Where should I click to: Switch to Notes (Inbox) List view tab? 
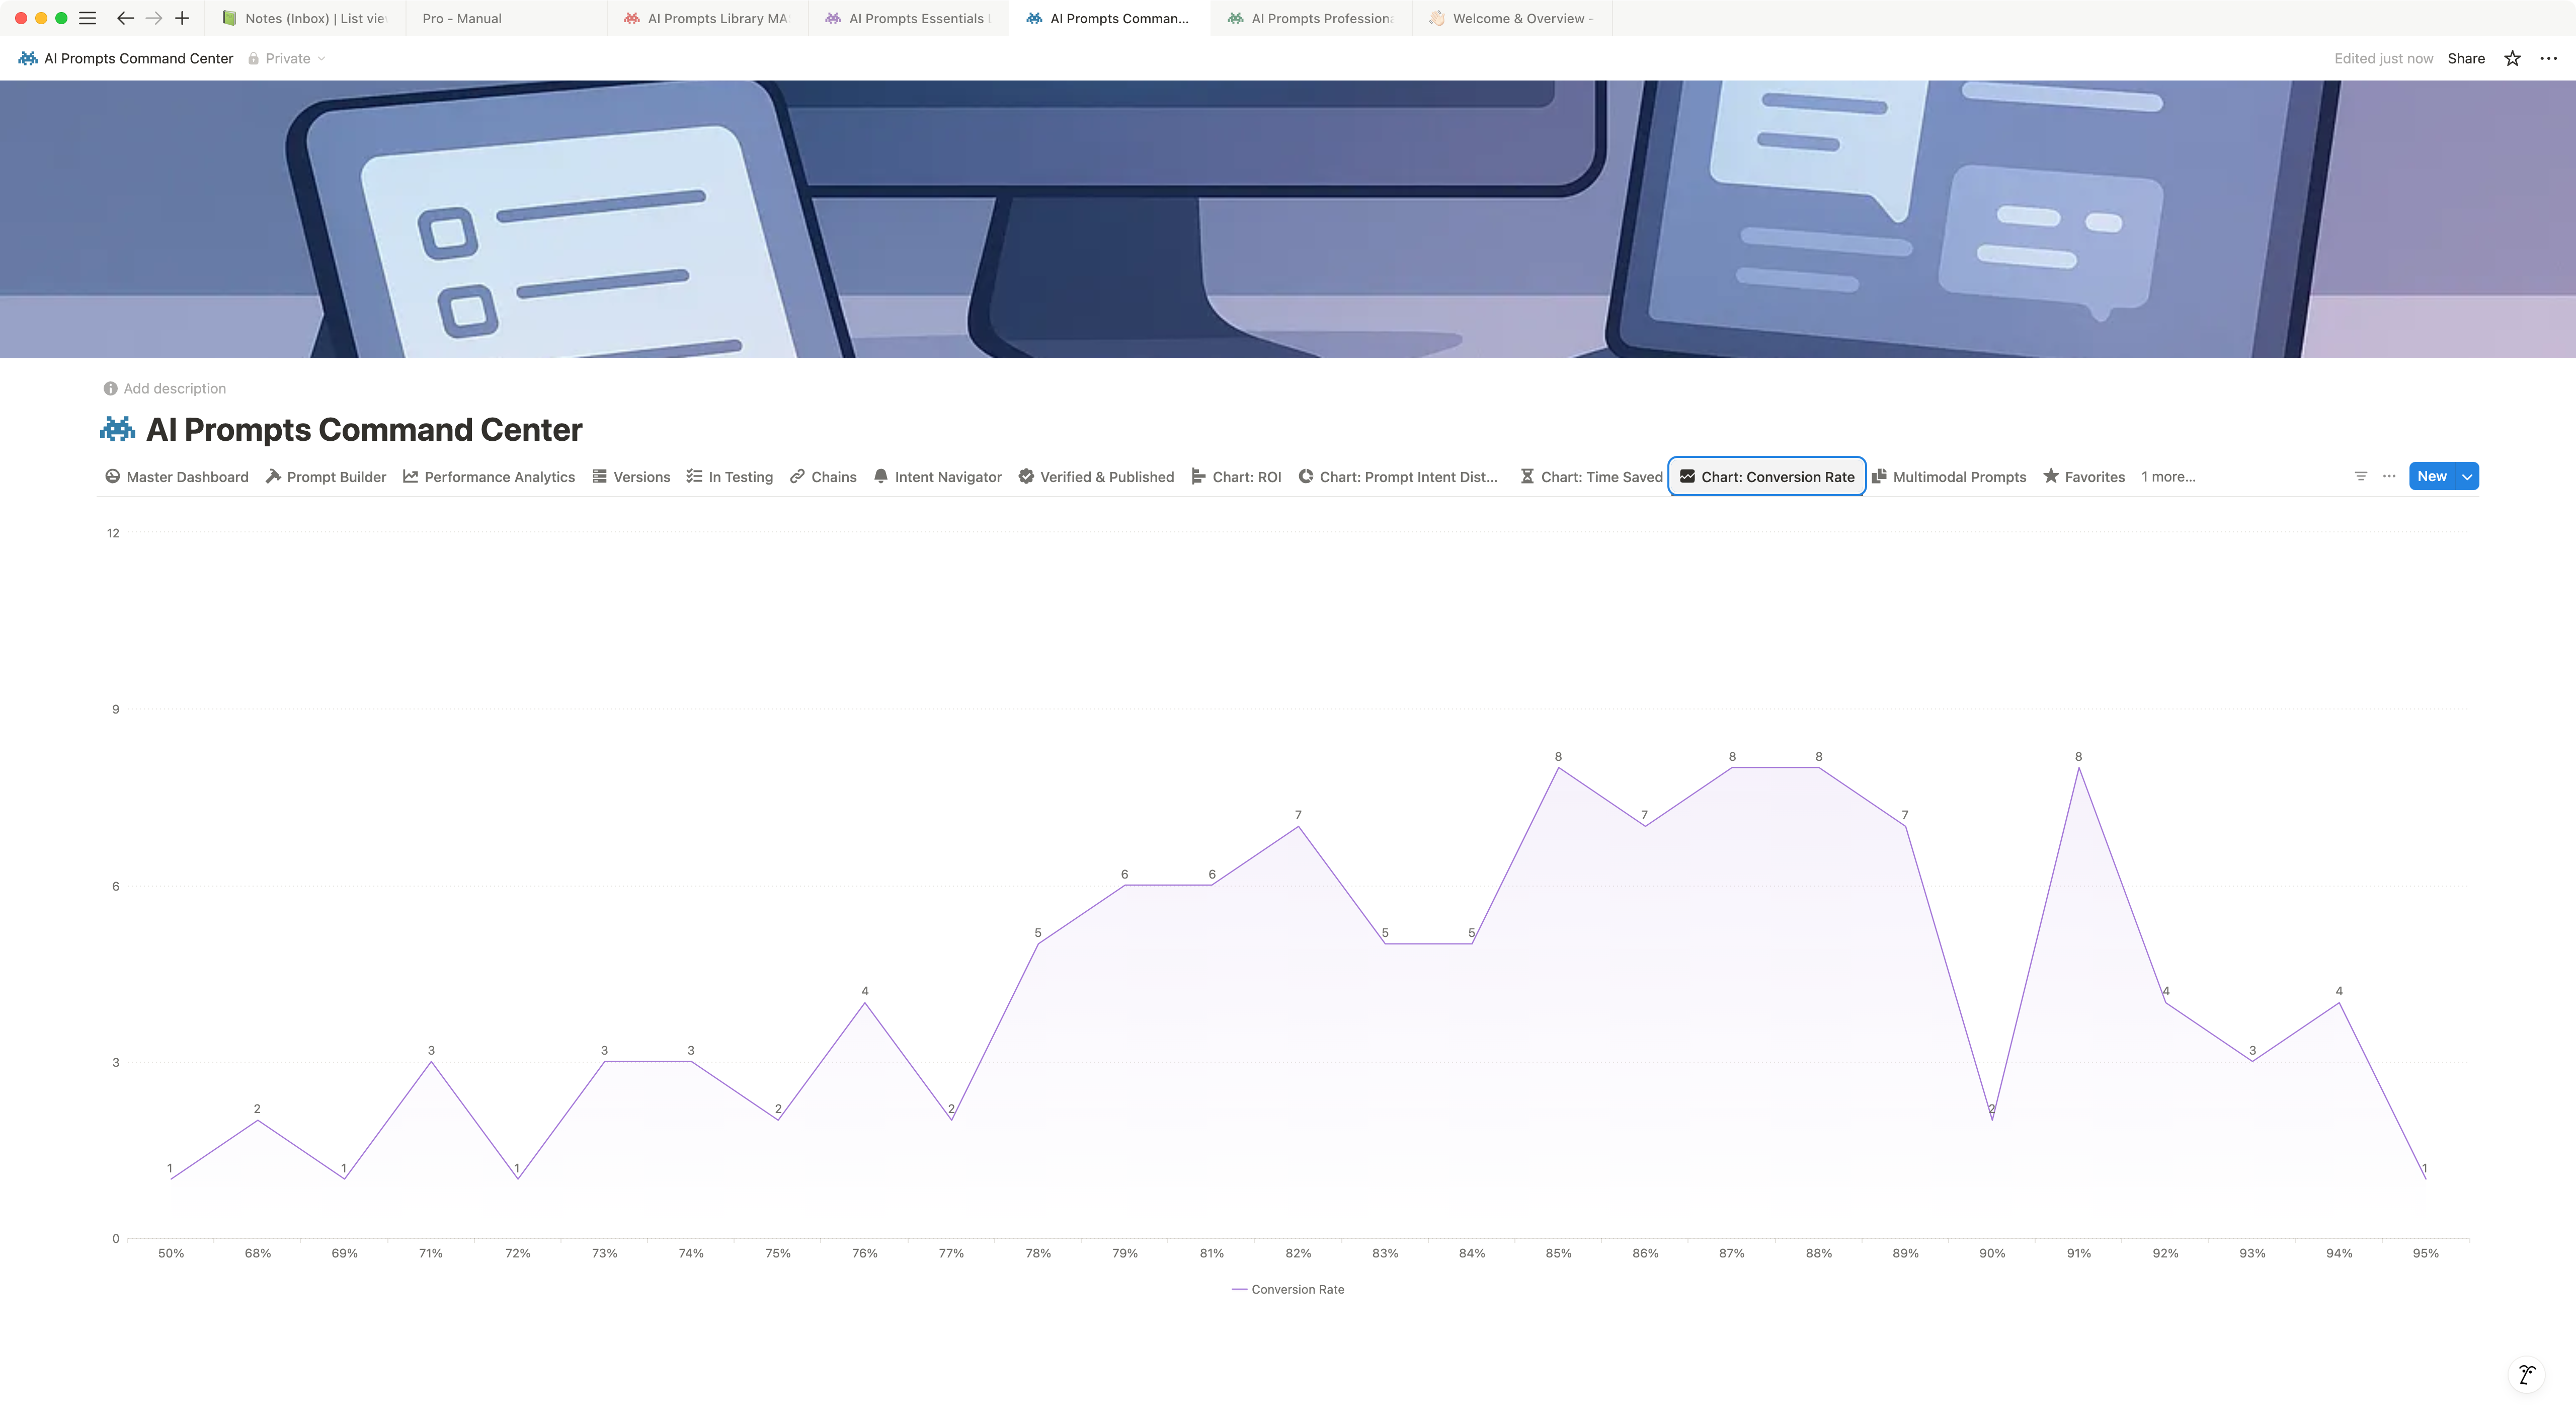coord(305,18)
